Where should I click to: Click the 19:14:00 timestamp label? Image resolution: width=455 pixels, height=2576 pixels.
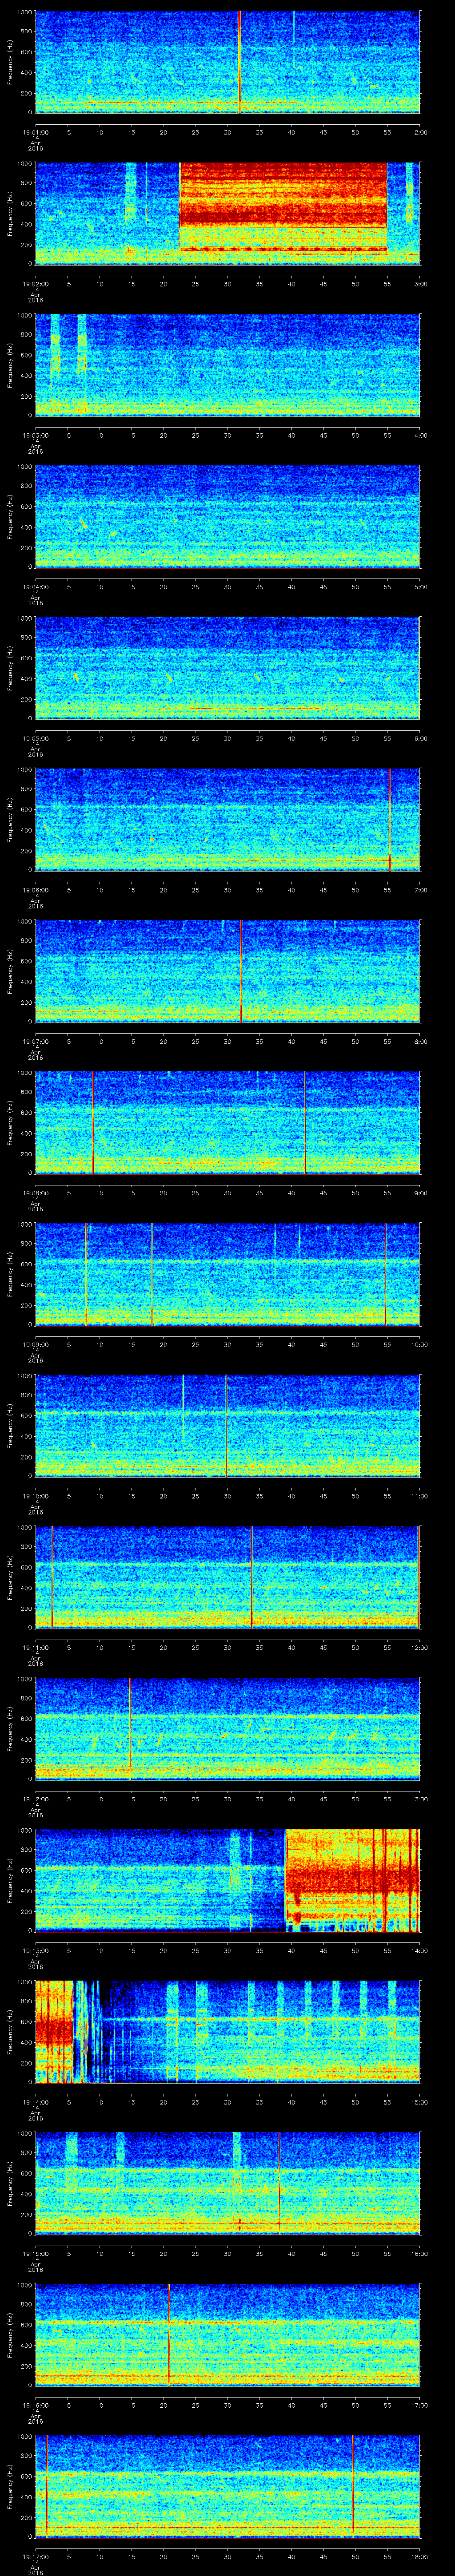tap(35, 2101)
